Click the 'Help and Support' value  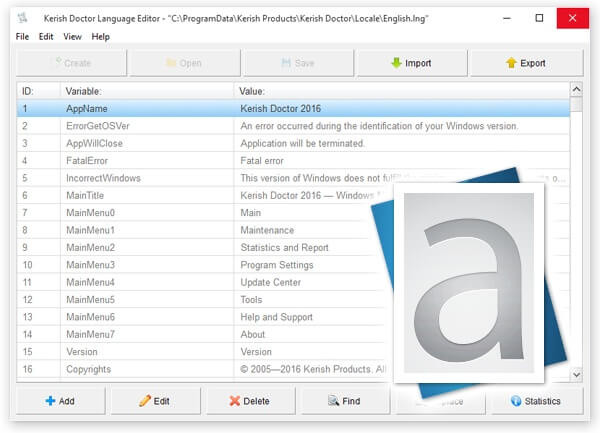[x=276, y=317]
